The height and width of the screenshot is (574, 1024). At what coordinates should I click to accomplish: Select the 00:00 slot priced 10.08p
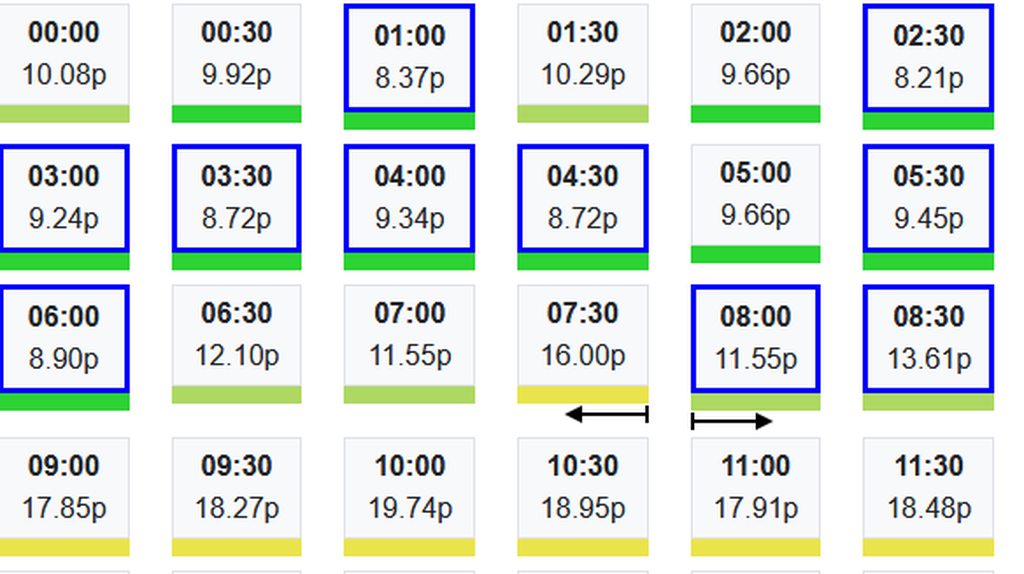point(64,54)
